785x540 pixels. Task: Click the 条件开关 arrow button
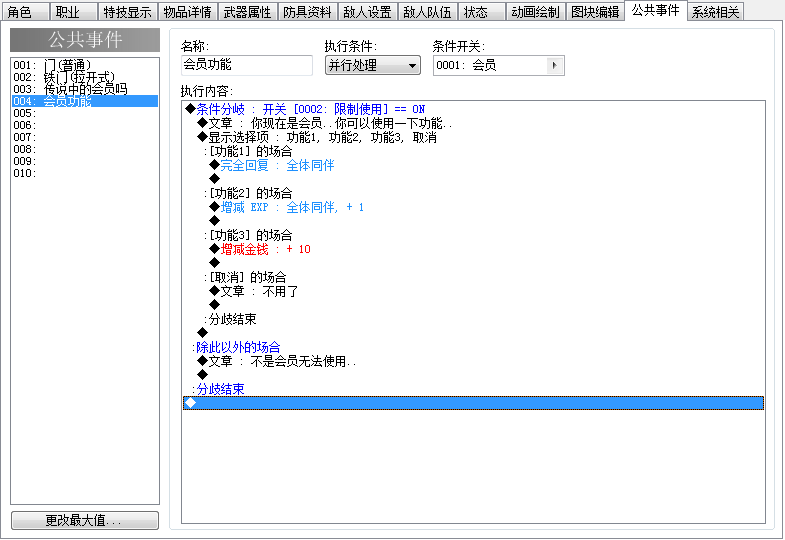[554, 65]
